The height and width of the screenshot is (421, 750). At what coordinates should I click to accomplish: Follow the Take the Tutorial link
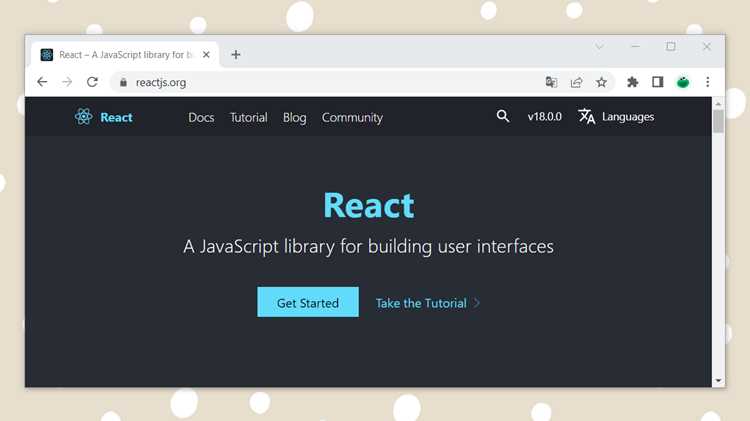[421, 303]
